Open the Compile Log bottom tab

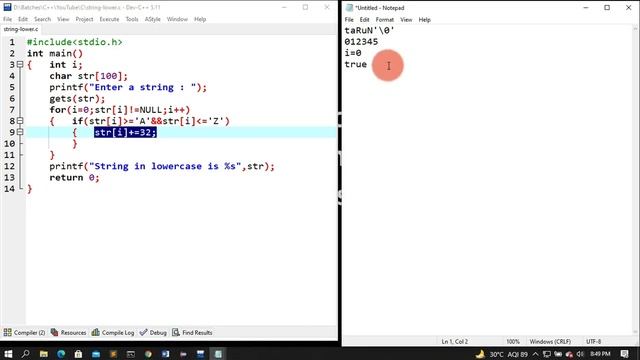(113, 333)
